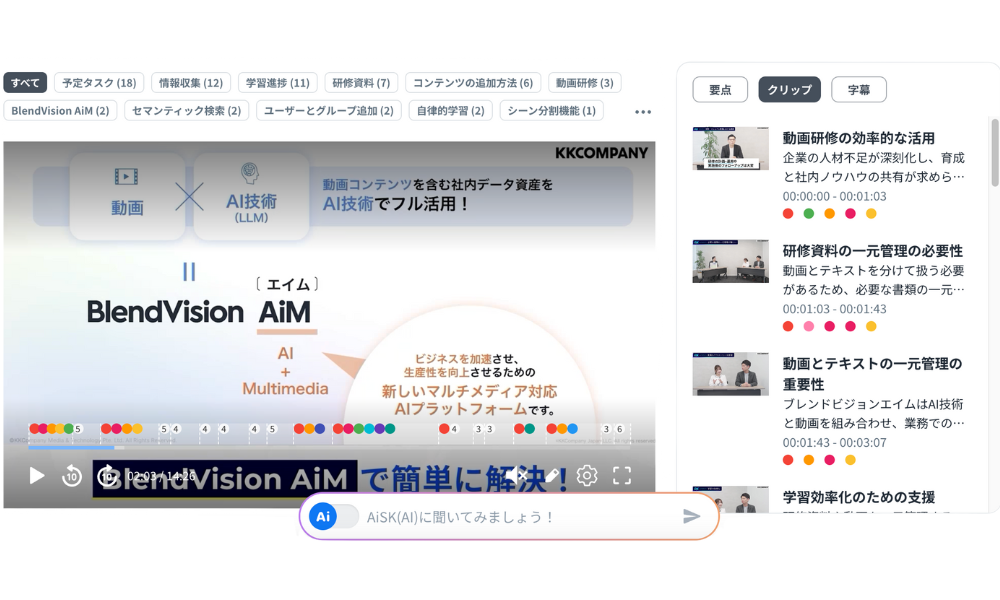The height and width of the screenshot is (600, 1000).
Task: Select the すべて filter tag
Action: click(x=25, y=83)
